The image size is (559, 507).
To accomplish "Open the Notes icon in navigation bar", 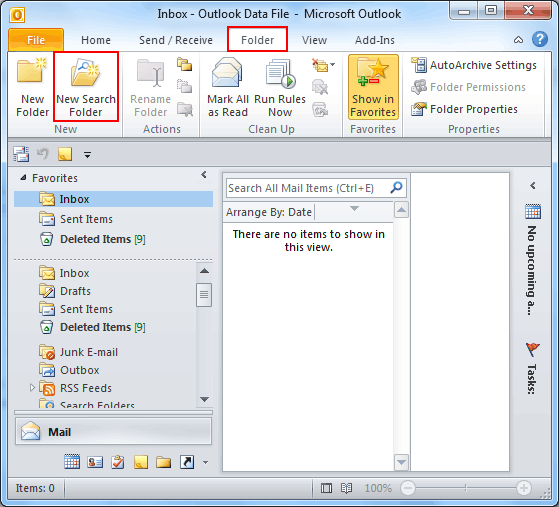I will coord(140,462).
